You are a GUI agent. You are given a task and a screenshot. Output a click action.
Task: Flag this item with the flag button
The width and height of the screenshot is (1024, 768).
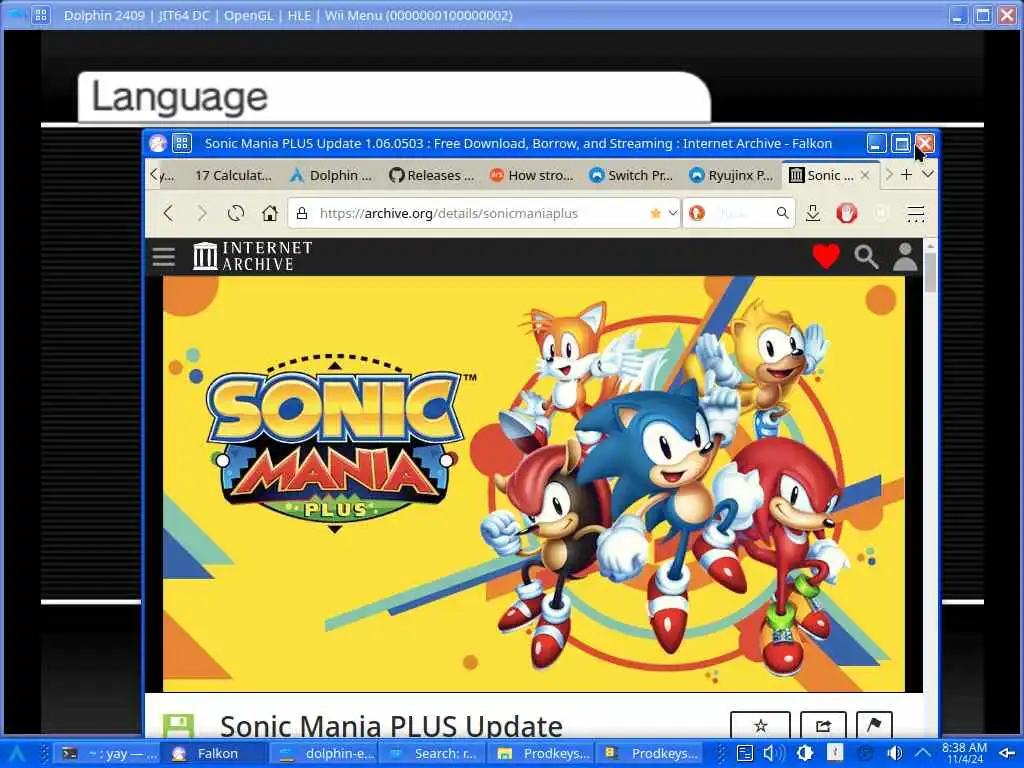click(874, 725)
